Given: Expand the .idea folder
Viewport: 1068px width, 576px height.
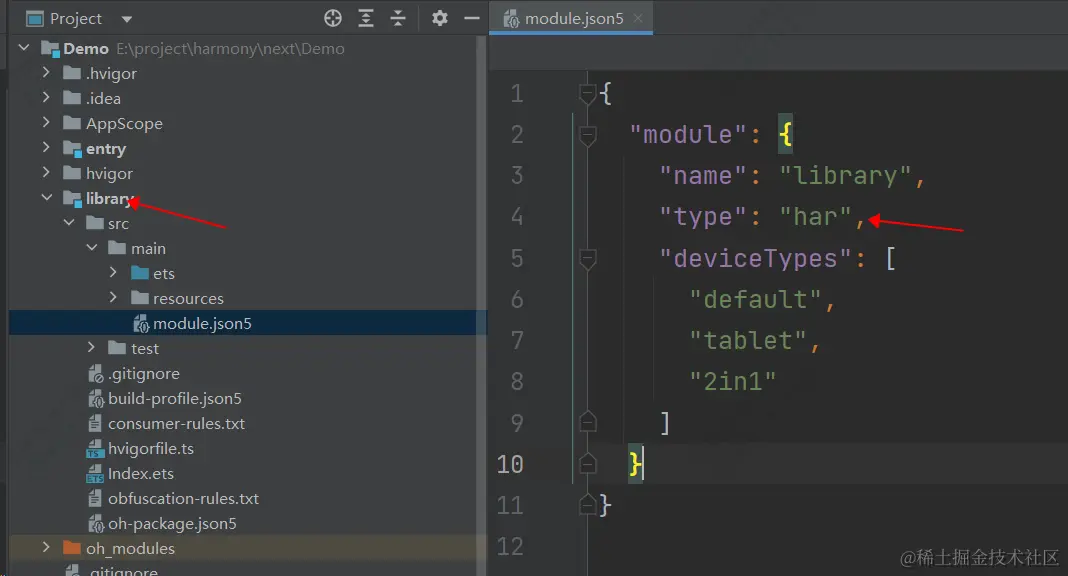Looking at the screenshot, I should (x=46, y=97).
